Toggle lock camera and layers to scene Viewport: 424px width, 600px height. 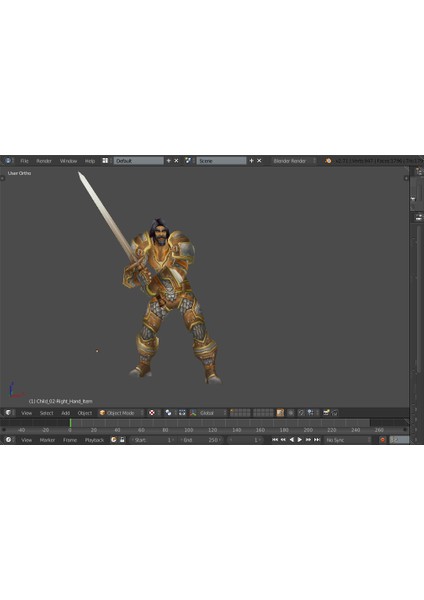pos(280,413)
